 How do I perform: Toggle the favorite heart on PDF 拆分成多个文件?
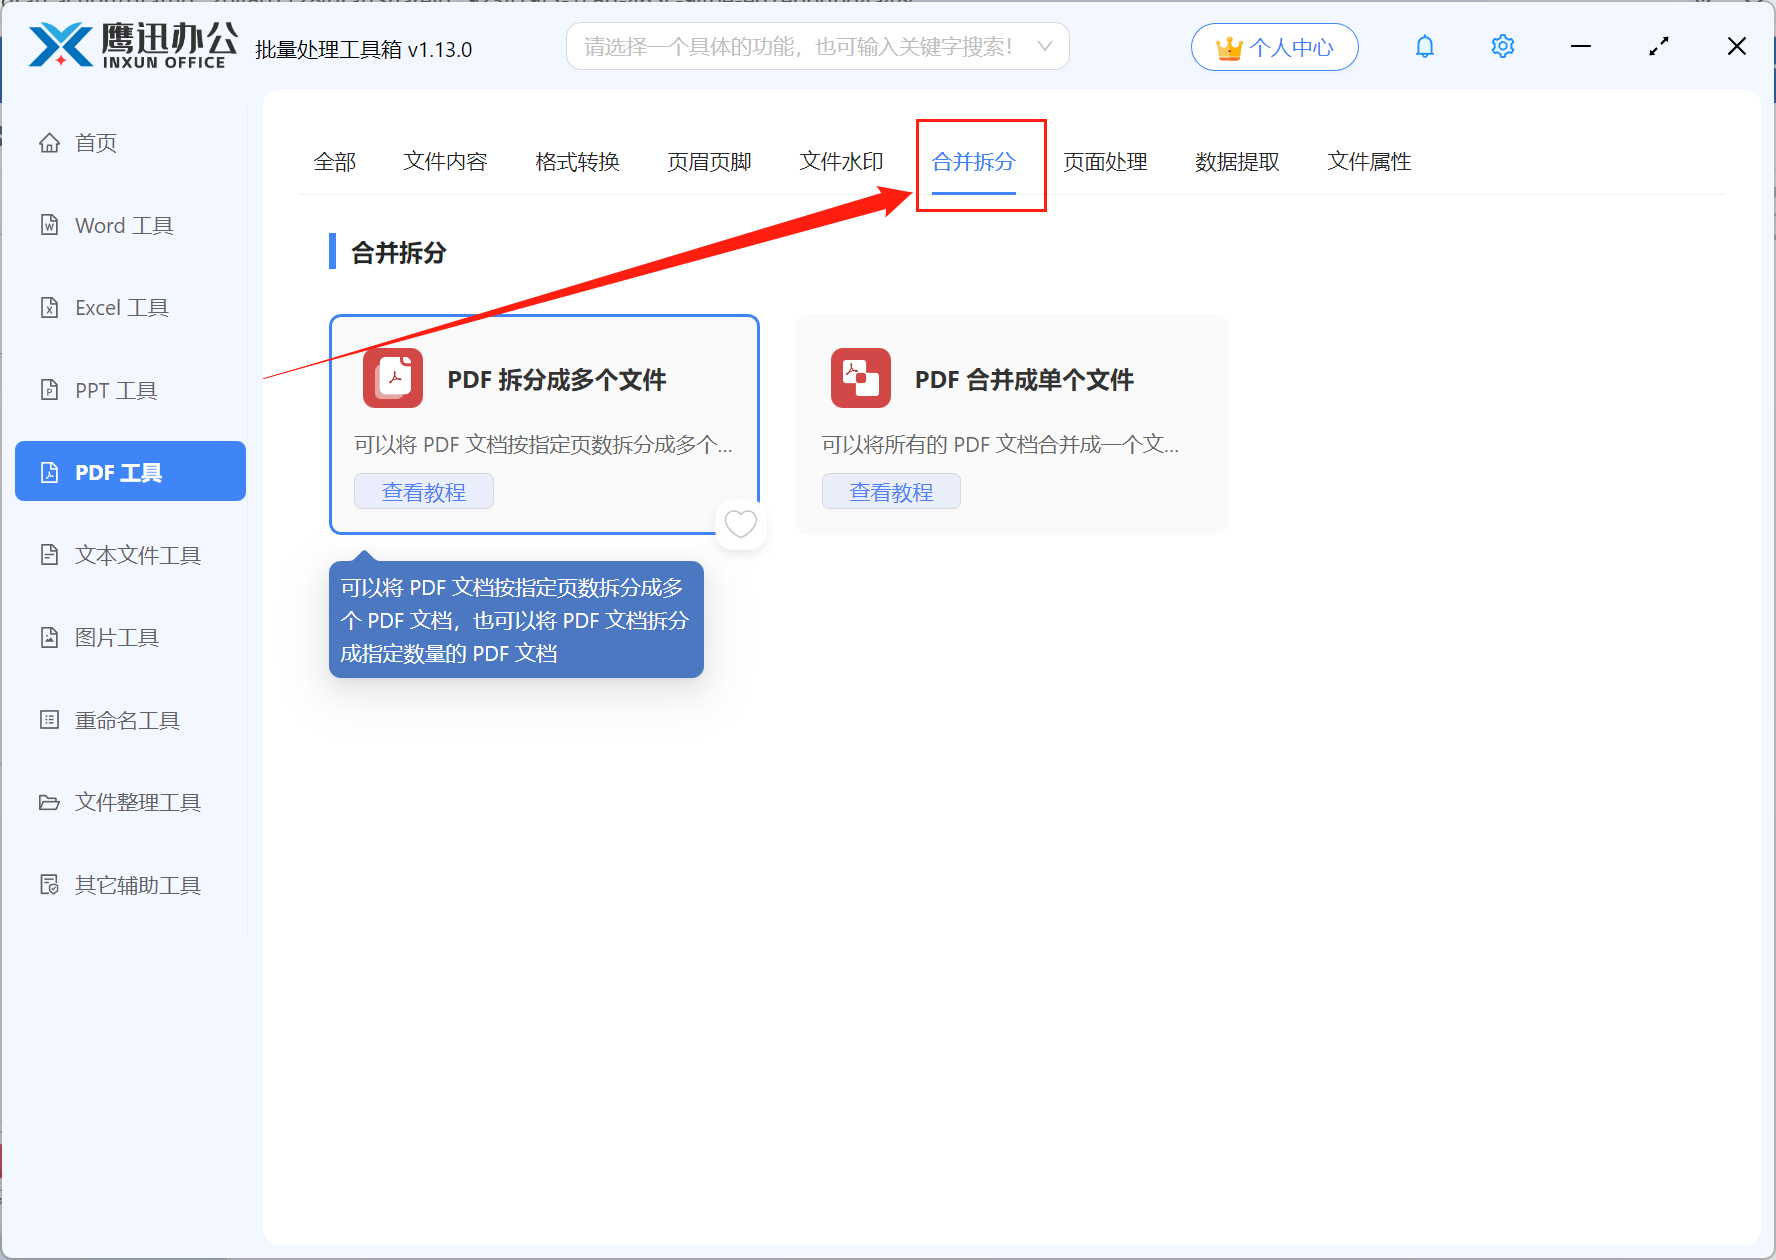(x=740, y=523)
